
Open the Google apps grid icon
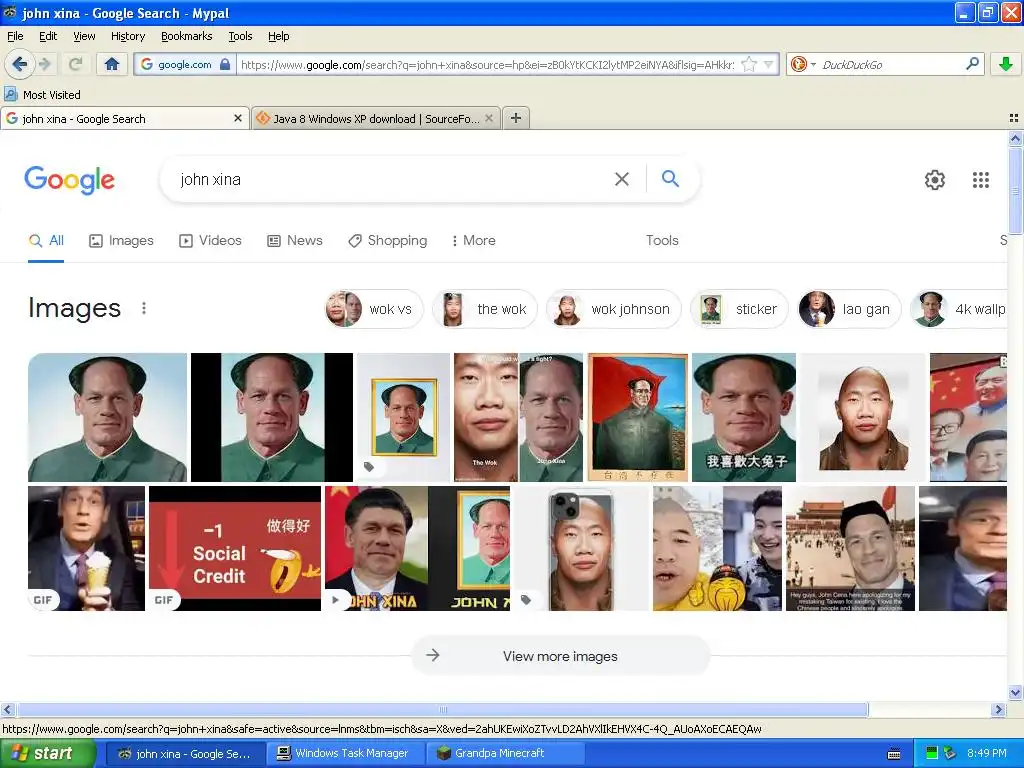[x=980, y=180]
